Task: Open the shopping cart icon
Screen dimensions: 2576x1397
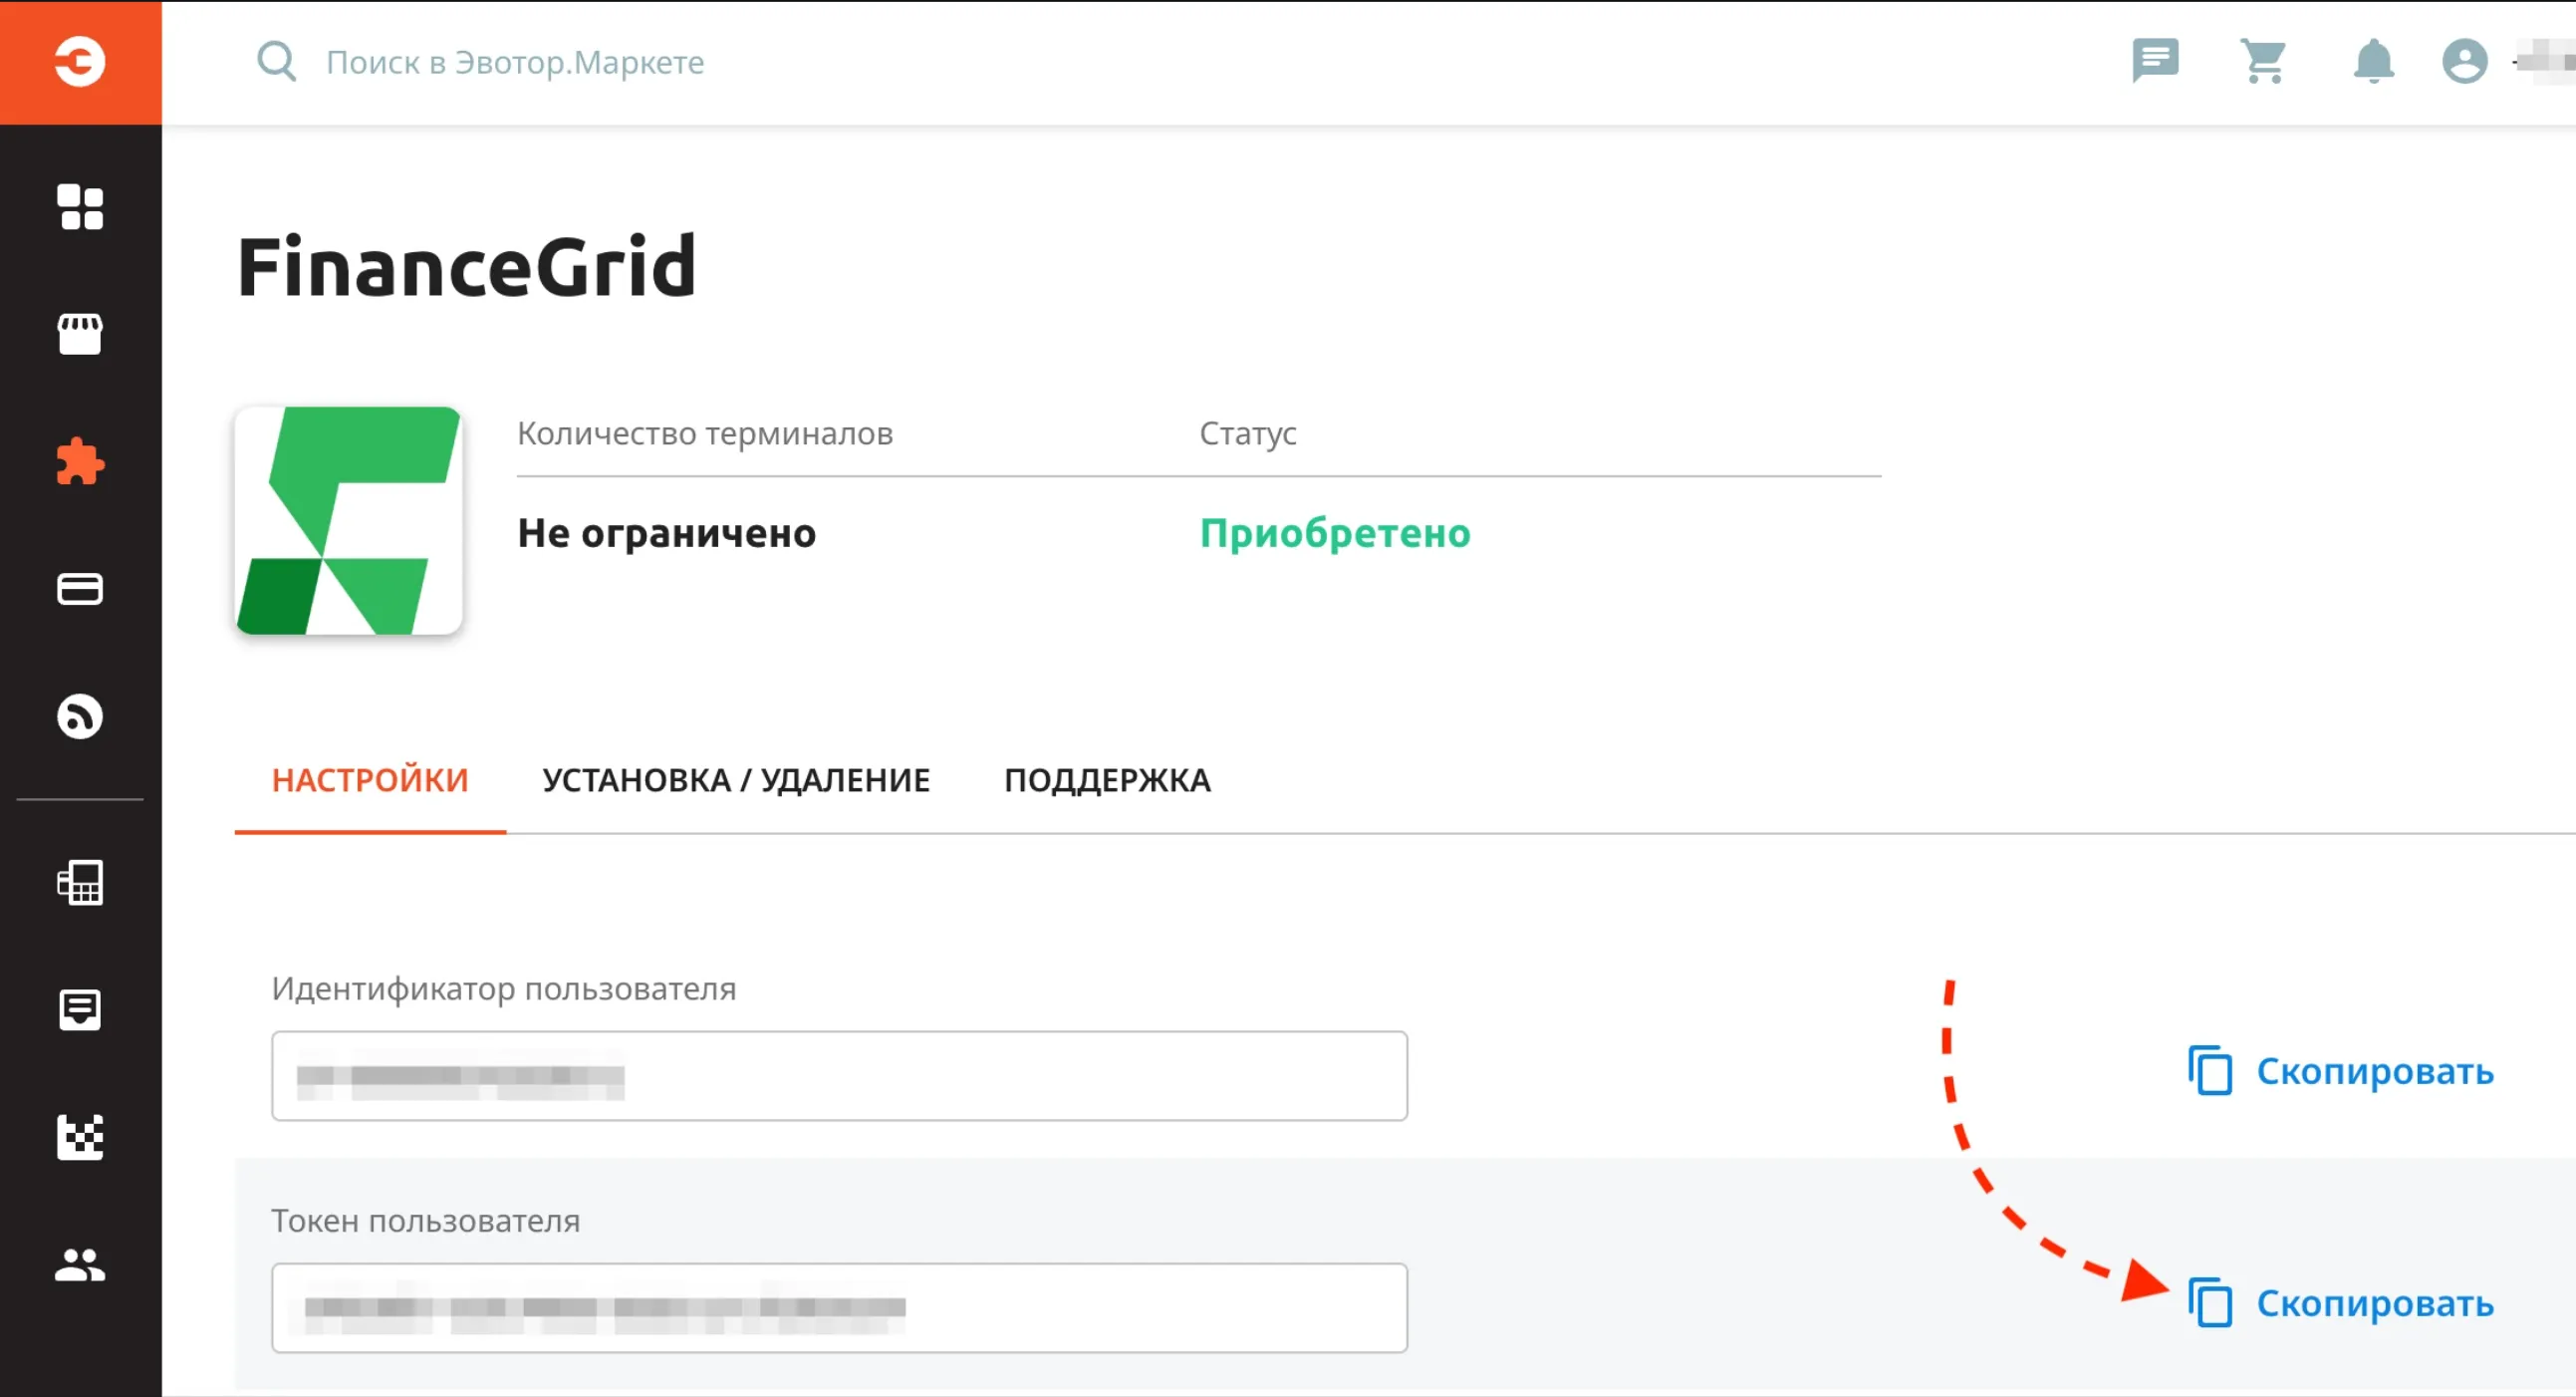Action: point(2263,62)
